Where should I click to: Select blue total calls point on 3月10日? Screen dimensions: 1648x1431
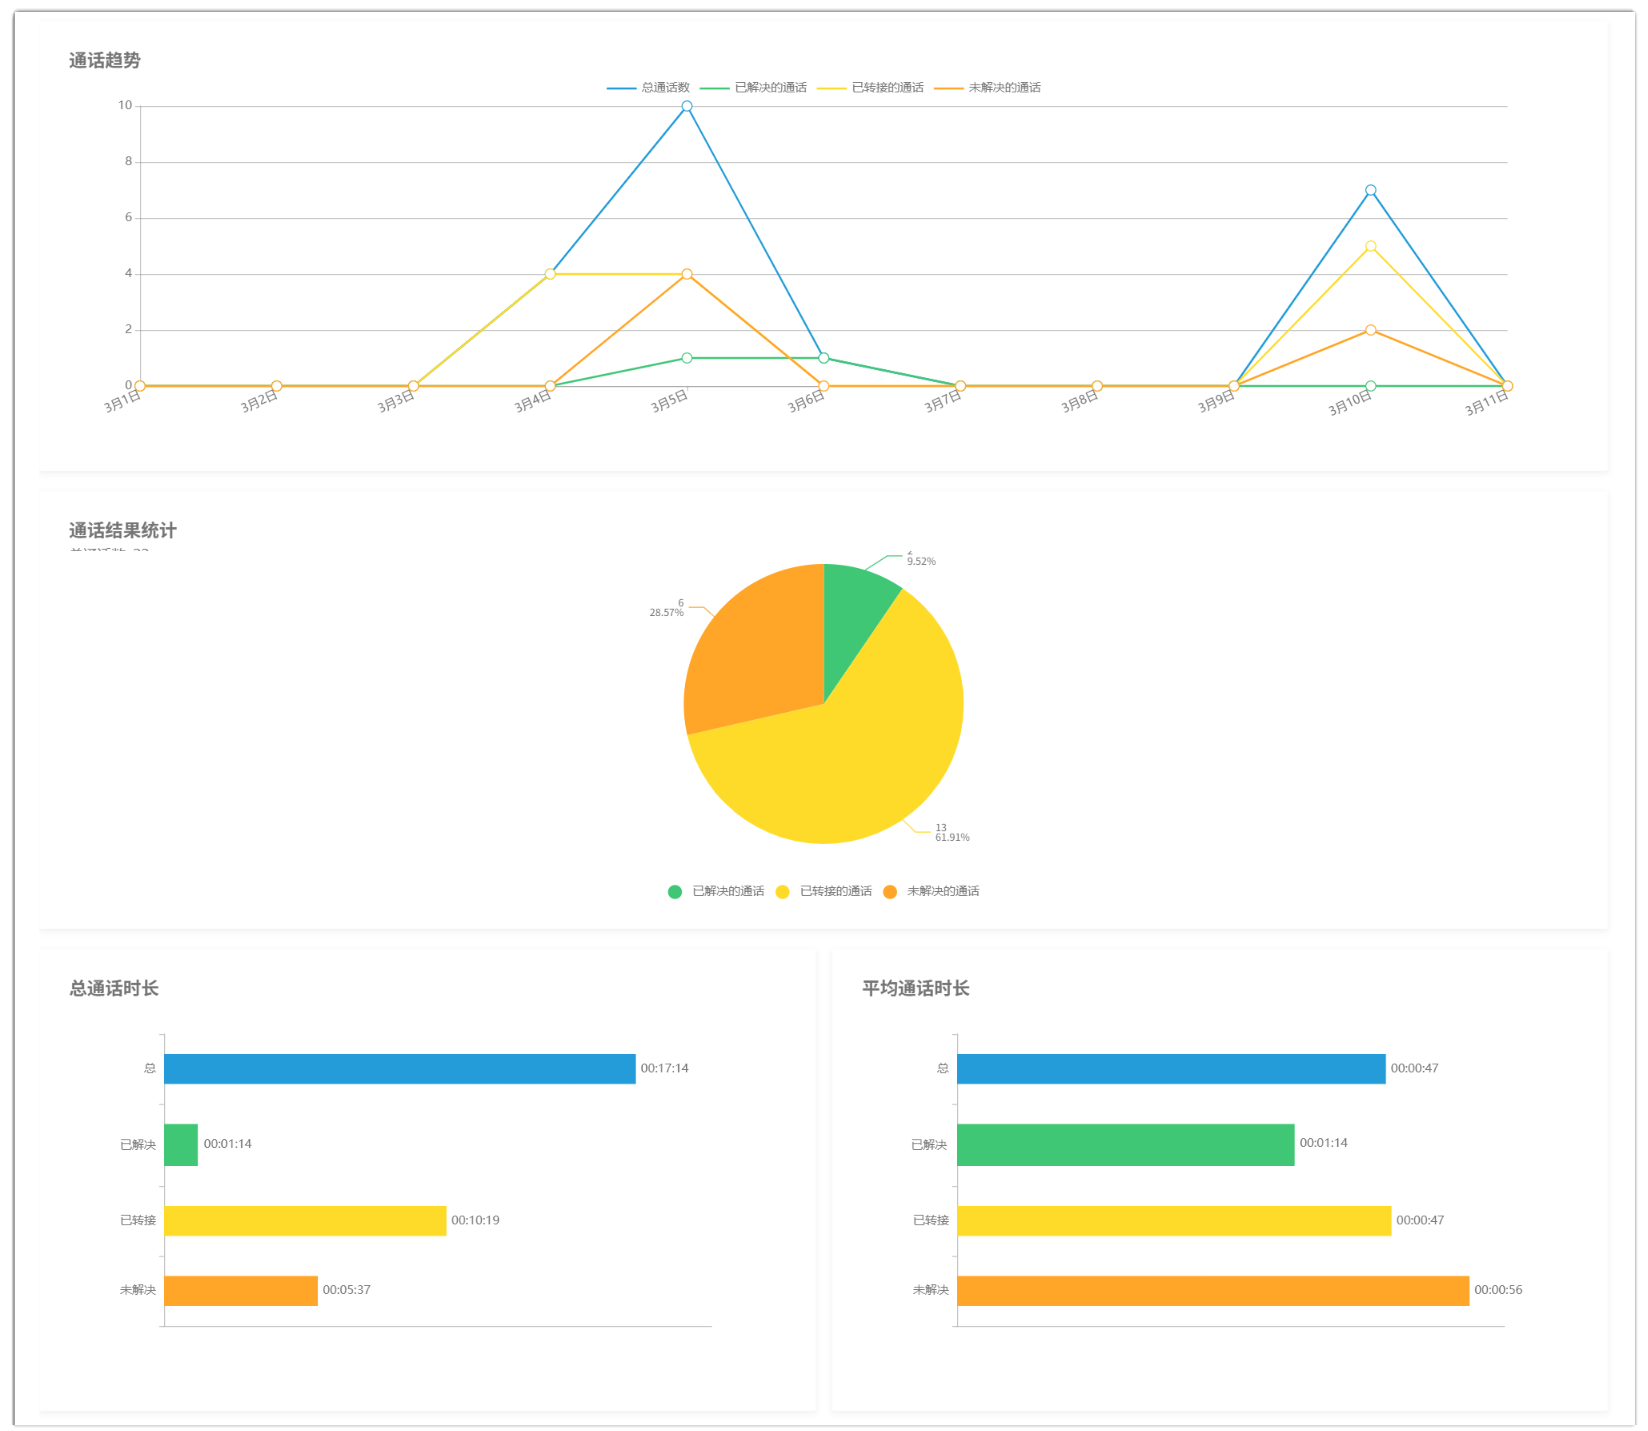click(1370, 190)
